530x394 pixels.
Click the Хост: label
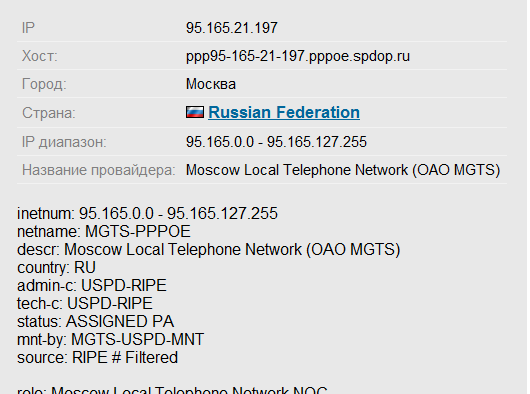click(40, 56)
